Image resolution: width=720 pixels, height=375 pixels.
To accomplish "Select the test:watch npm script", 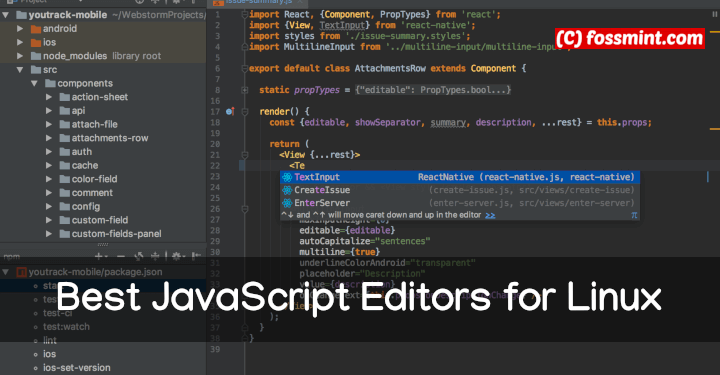I will pyautogui.click(x=67, y=327).
